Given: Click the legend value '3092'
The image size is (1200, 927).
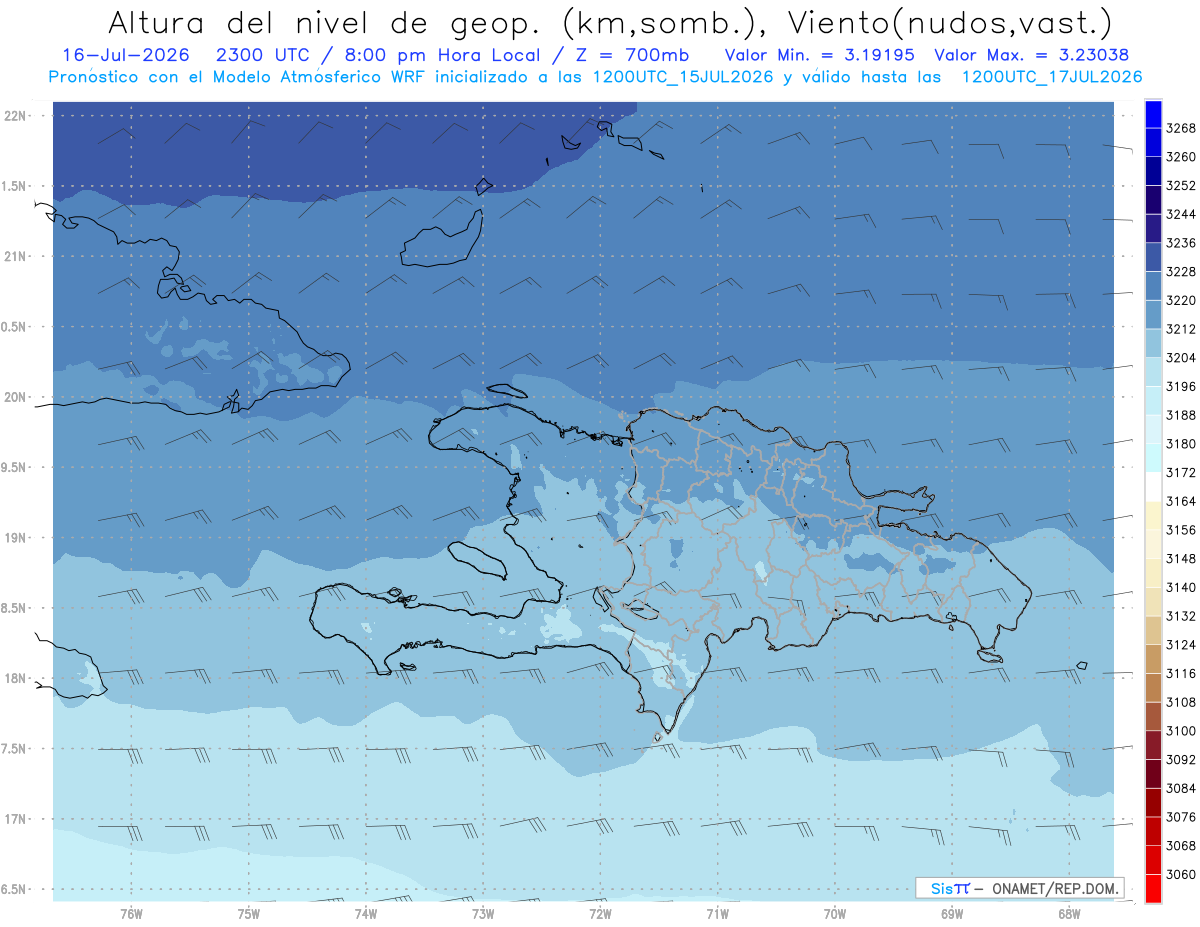Looking at the screenshot, I should [x=1181, y=760].
